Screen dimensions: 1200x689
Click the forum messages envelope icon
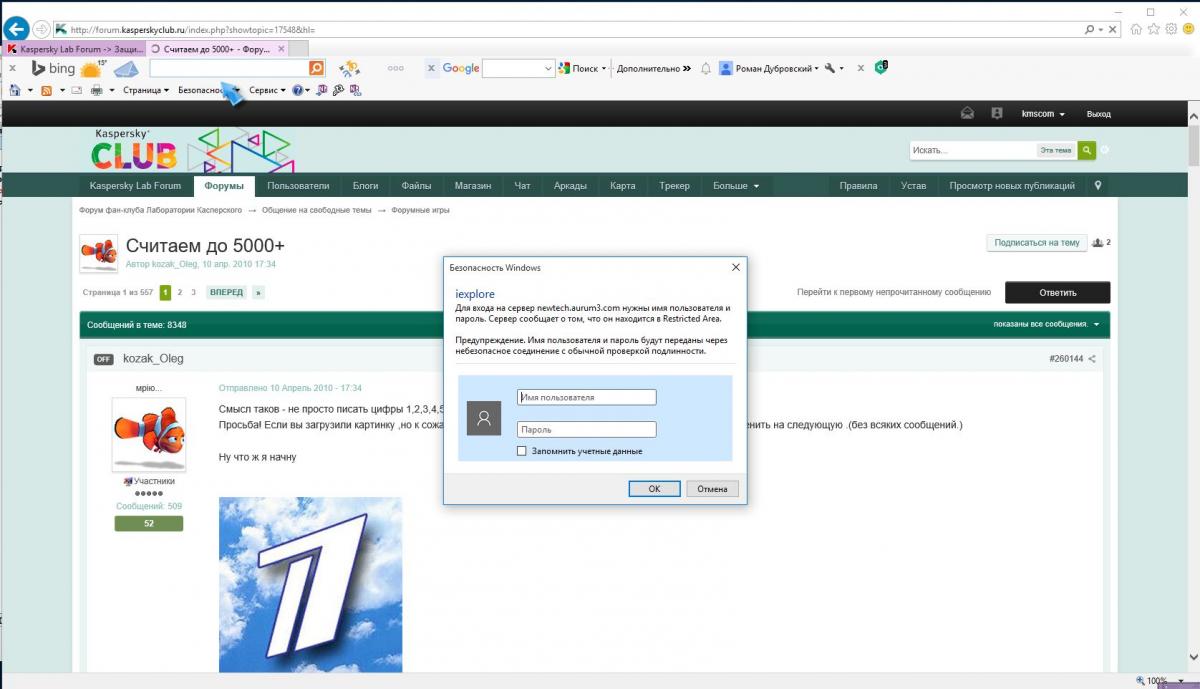[967, 114]
